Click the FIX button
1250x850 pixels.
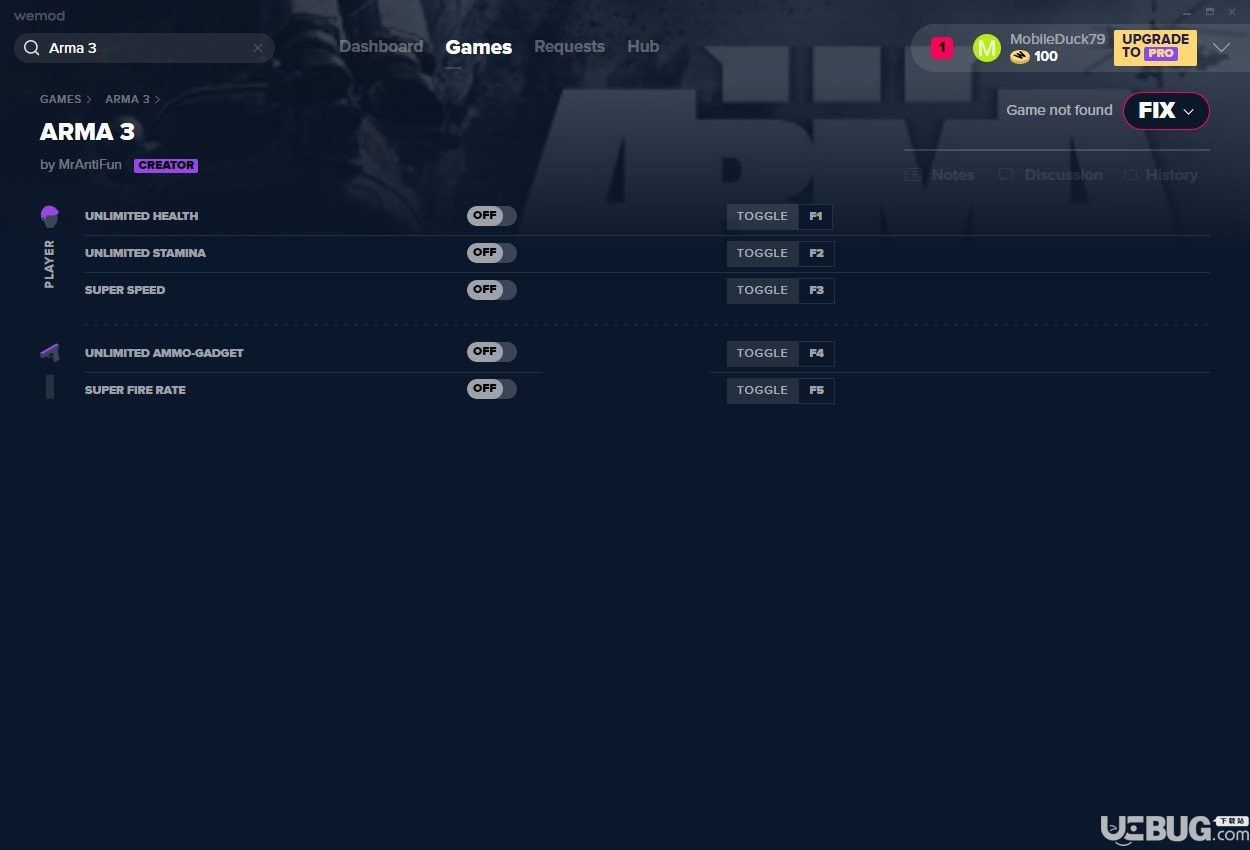1166,111
